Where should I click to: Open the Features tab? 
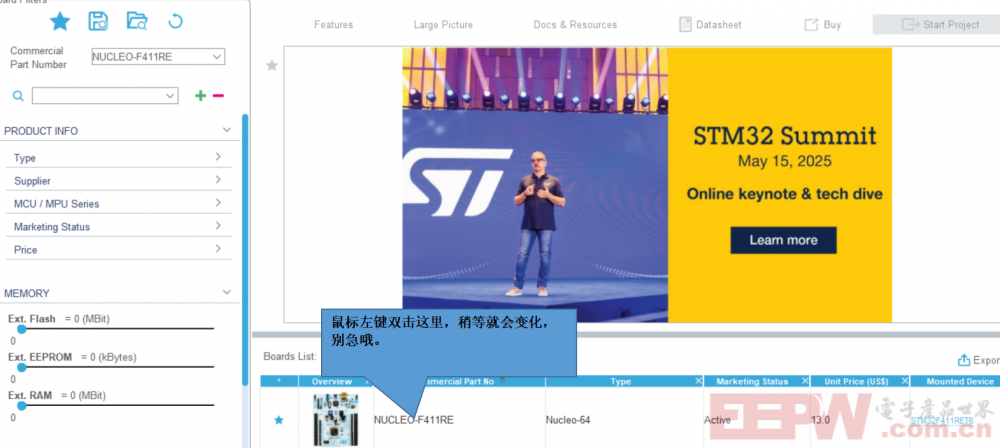[334, 25]
